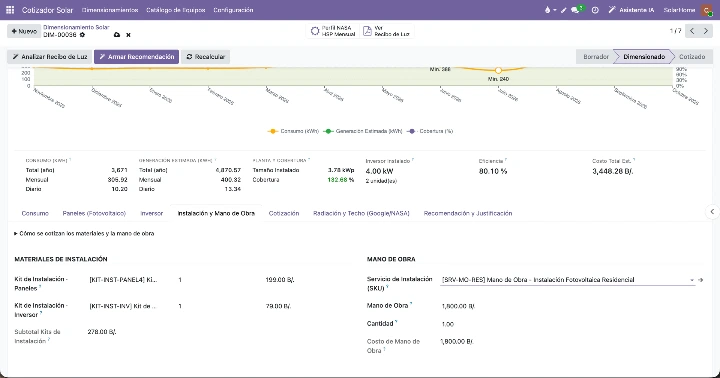Click the Mano de Obra 1,800.00 value
The height and width of the screenshot is (378, 720).
(x=458, y=306)
